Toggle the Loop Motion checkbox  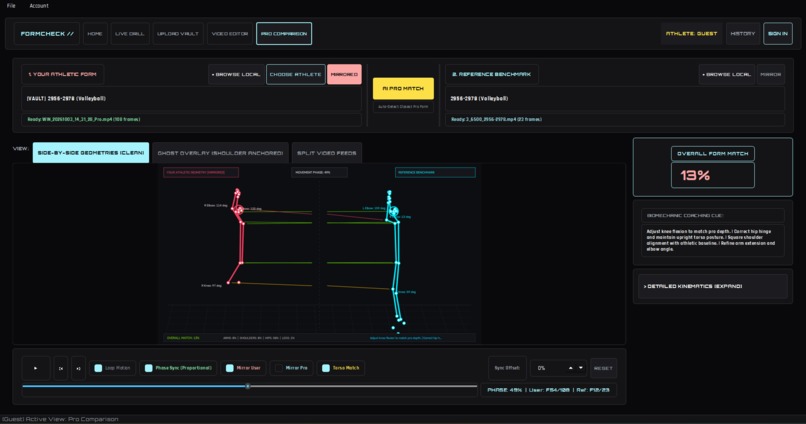[98, 368]
